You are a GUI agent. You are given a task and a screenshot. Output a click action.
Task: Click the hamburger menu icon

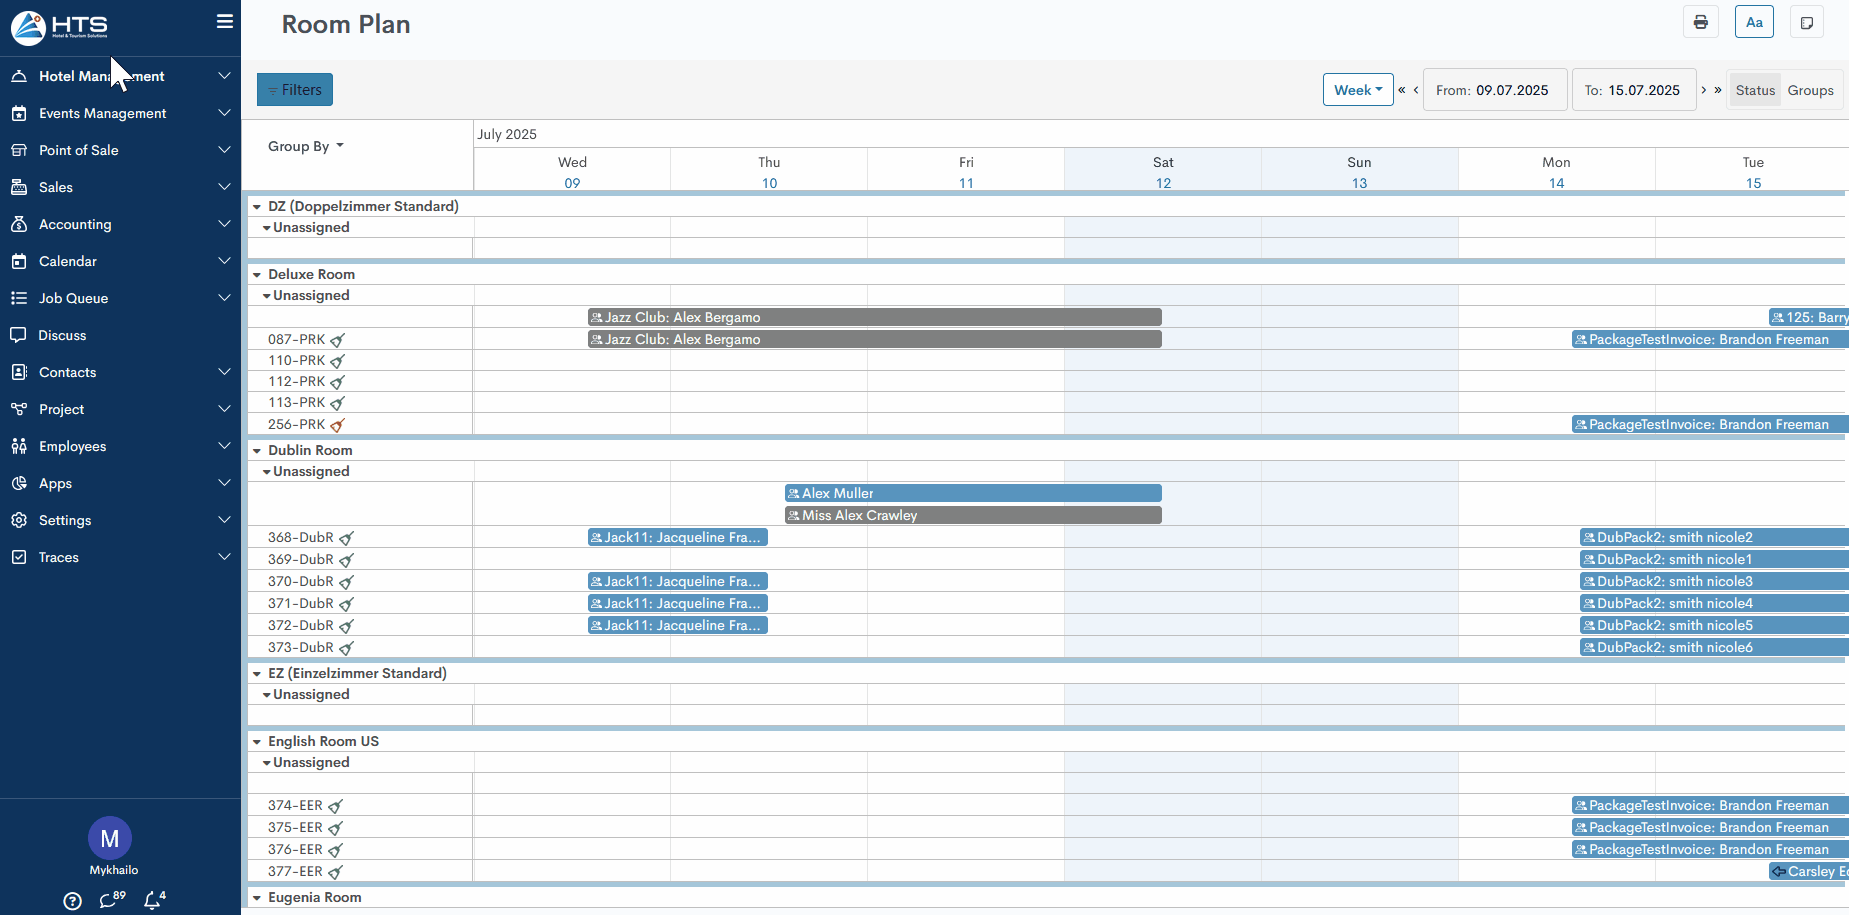point(225,21)
